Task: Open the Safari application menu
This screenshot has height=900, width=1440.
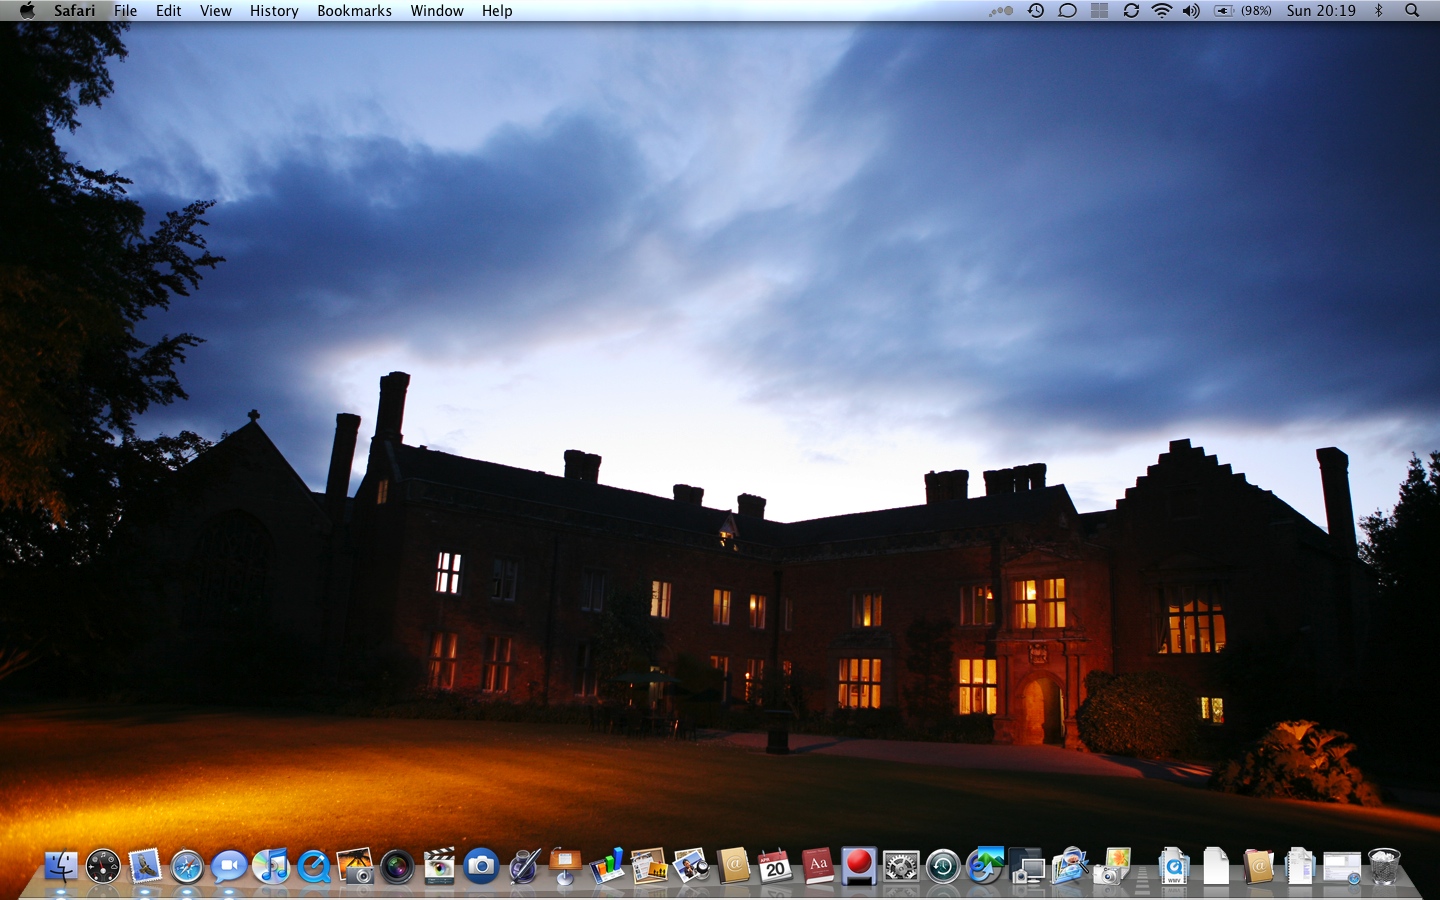Action: pos(75,11)
